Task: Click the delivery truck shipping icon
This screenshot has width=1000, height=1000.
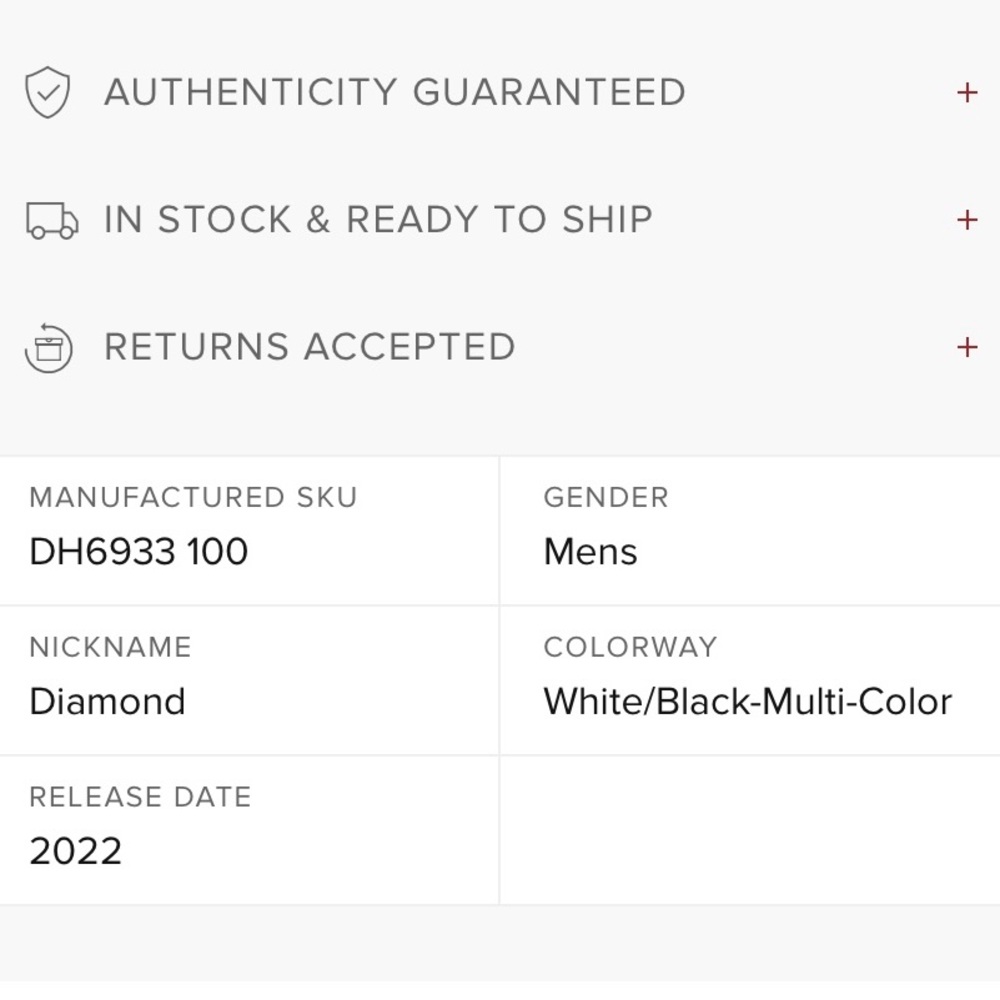Action: [x=52, y=221]
